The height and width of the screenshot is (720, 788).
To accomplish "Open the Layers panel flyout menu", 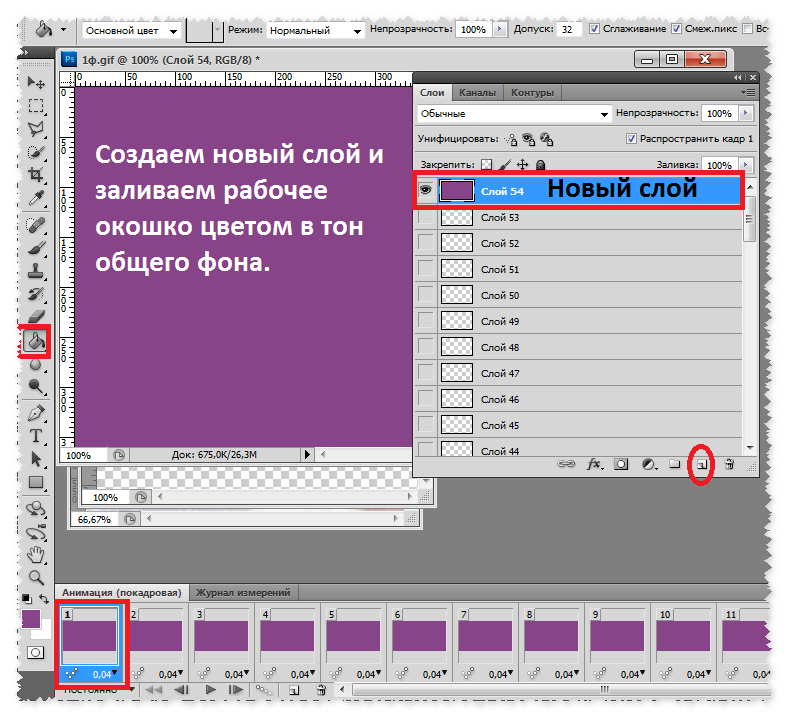I will (748, 92).
